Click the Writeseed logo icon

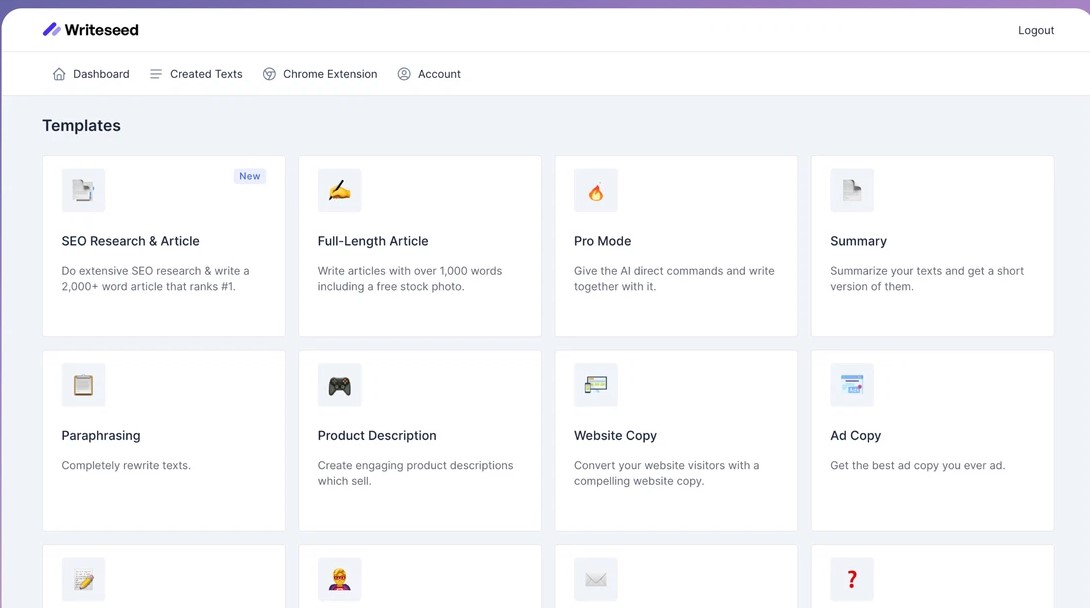(x=51, y=29)
